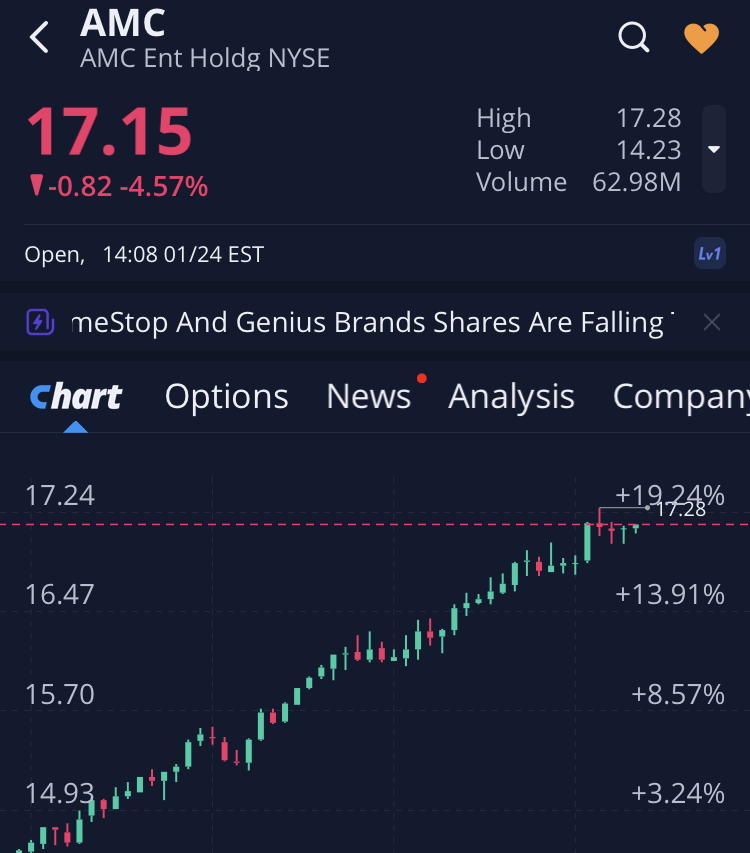Image resolution: width=750 pixels, height=853 pixels.
Task: Click the 17.28 high marker on chart
Action: click(x=681, y=509)
